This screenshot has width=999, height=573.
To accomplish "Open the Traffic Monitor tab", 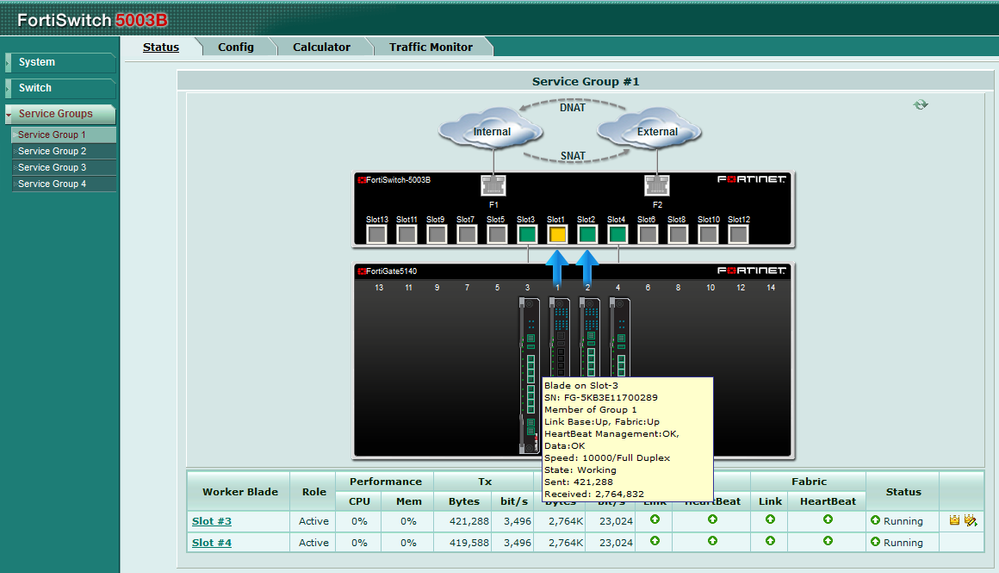I will point(431,47).
